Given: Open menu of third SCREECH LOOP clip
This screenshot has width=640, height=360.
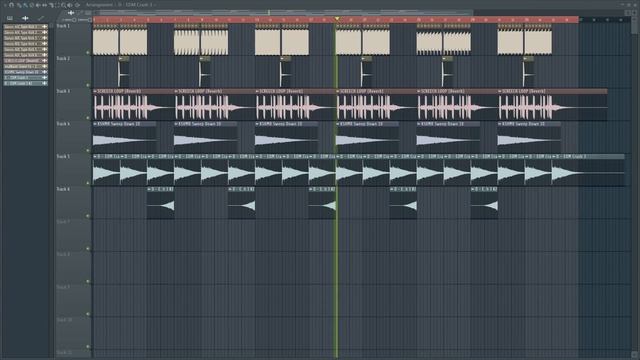Looking at the screenshot, I should pos(257,91).
